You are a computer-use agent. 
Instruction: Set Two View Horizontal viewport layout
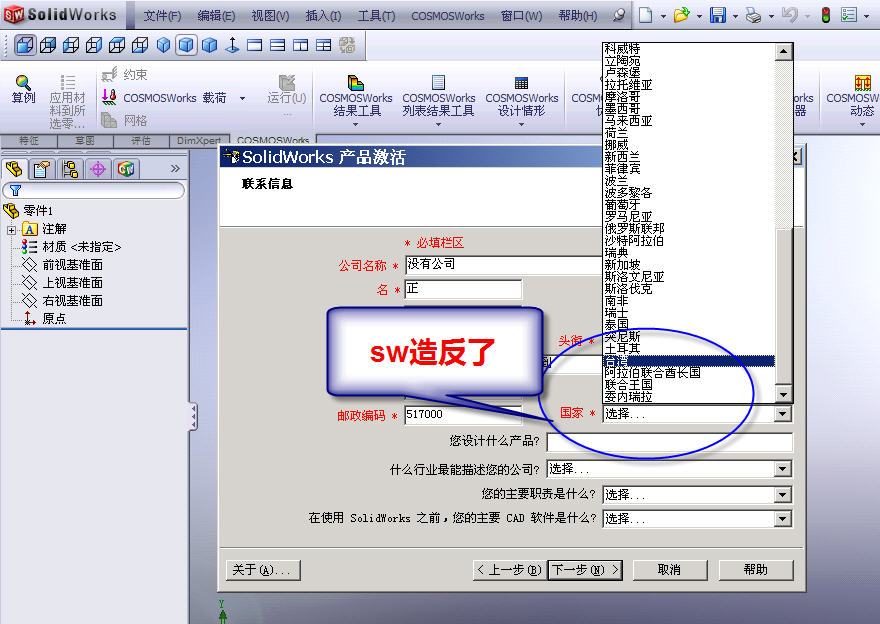point(277,45)
